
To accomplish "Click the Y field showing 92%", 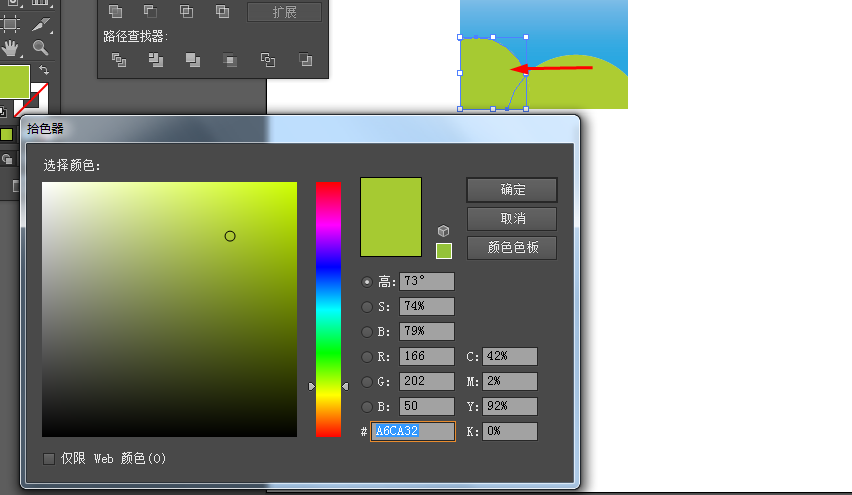I will point(510,406).
